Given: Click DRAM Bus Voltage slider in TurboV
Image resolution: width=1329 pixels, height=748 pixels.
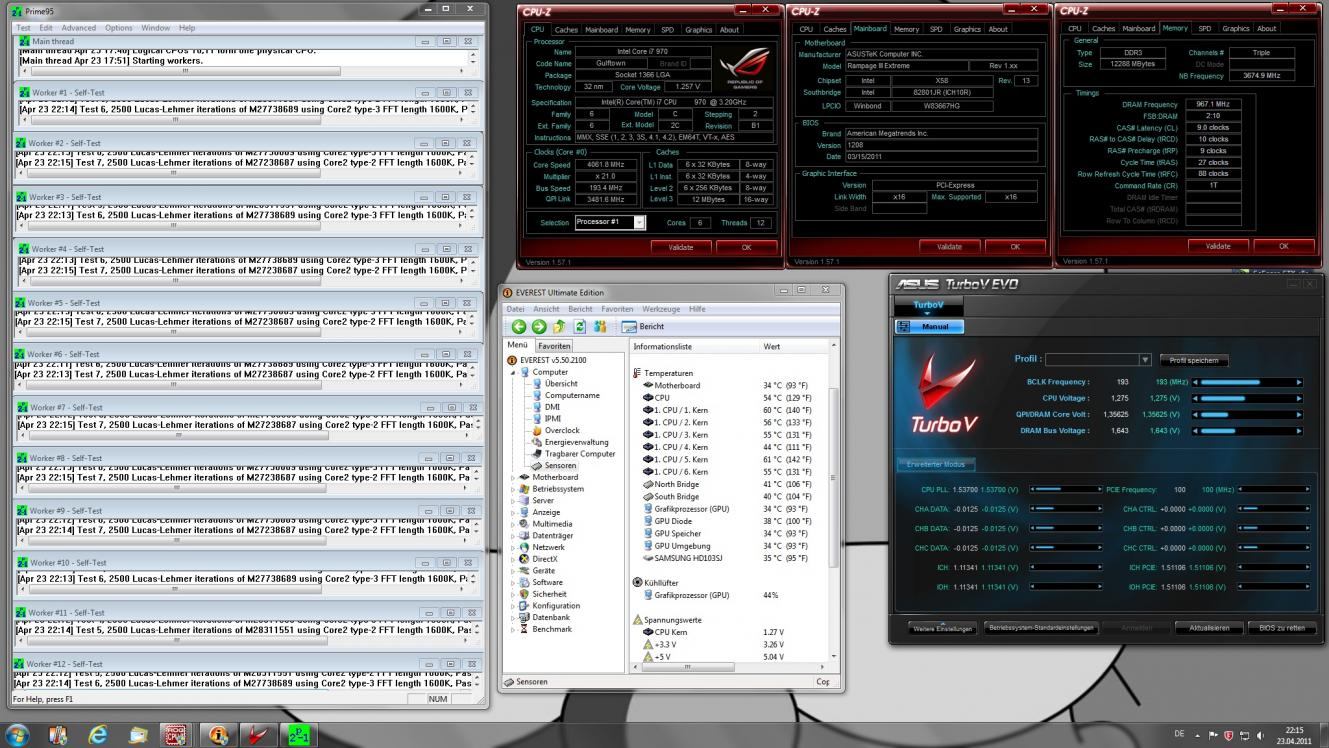Looking at the screenshot, I should pyautogui.click(x=1248, y=431).
